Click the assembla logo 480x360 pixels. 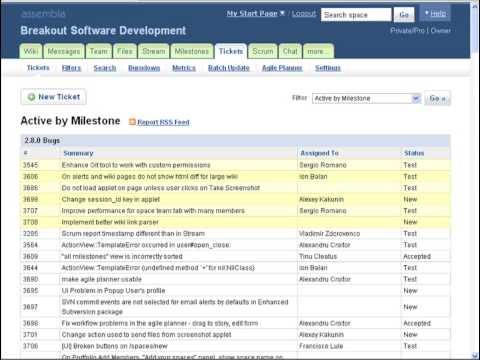(x=43, y=13)
